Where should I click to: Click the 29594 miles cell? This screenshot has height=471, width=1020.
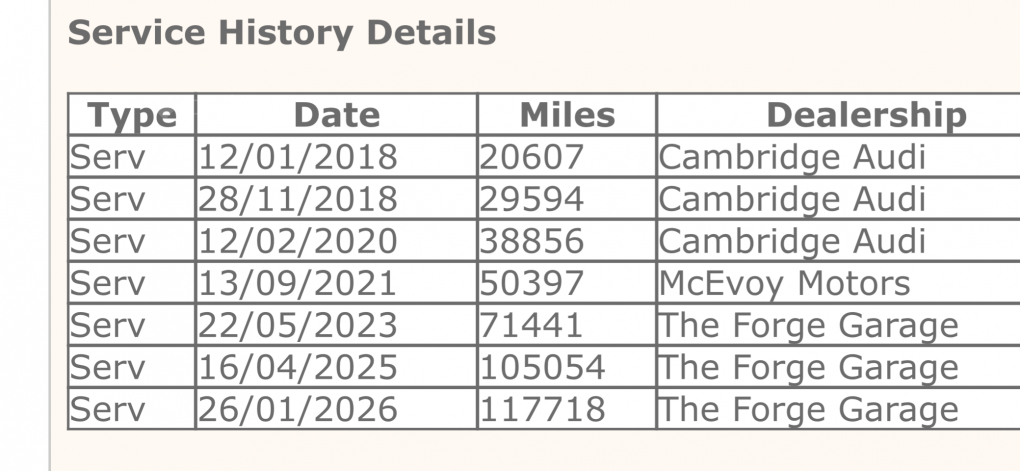[x=531, y=199]
